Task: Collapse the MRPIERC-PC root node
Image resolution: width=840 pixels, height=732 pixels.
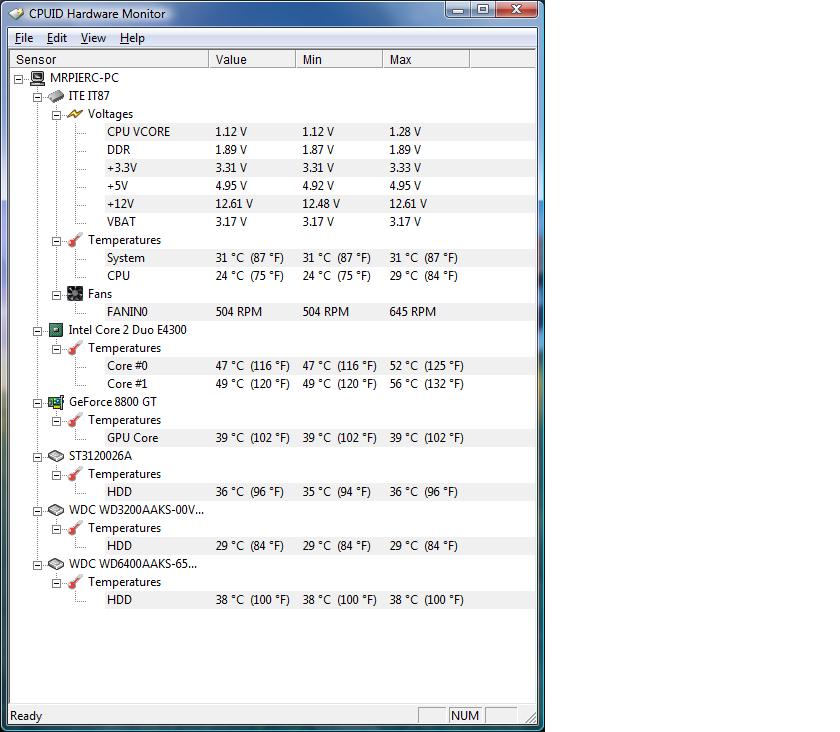Action: [19, 79]
